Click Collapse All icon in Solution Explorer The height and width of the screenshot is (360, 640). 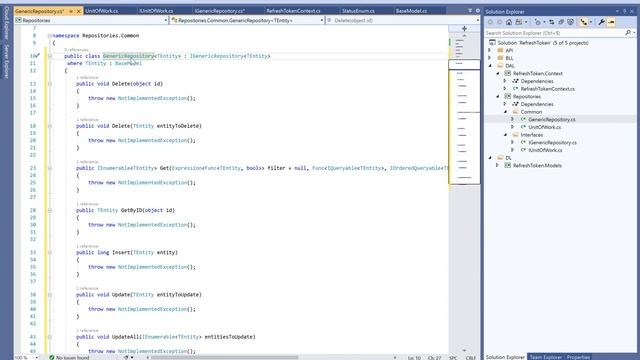point(561,22)
